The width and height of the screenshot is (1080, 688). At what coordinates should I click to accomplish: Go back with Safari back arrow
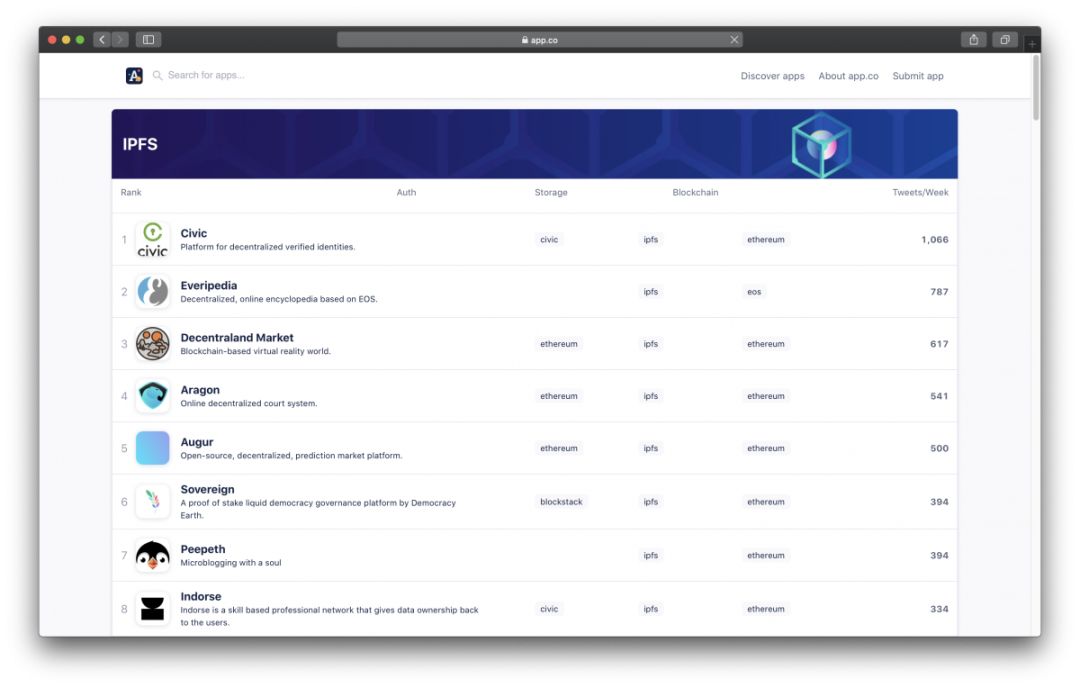coord(102,39)
